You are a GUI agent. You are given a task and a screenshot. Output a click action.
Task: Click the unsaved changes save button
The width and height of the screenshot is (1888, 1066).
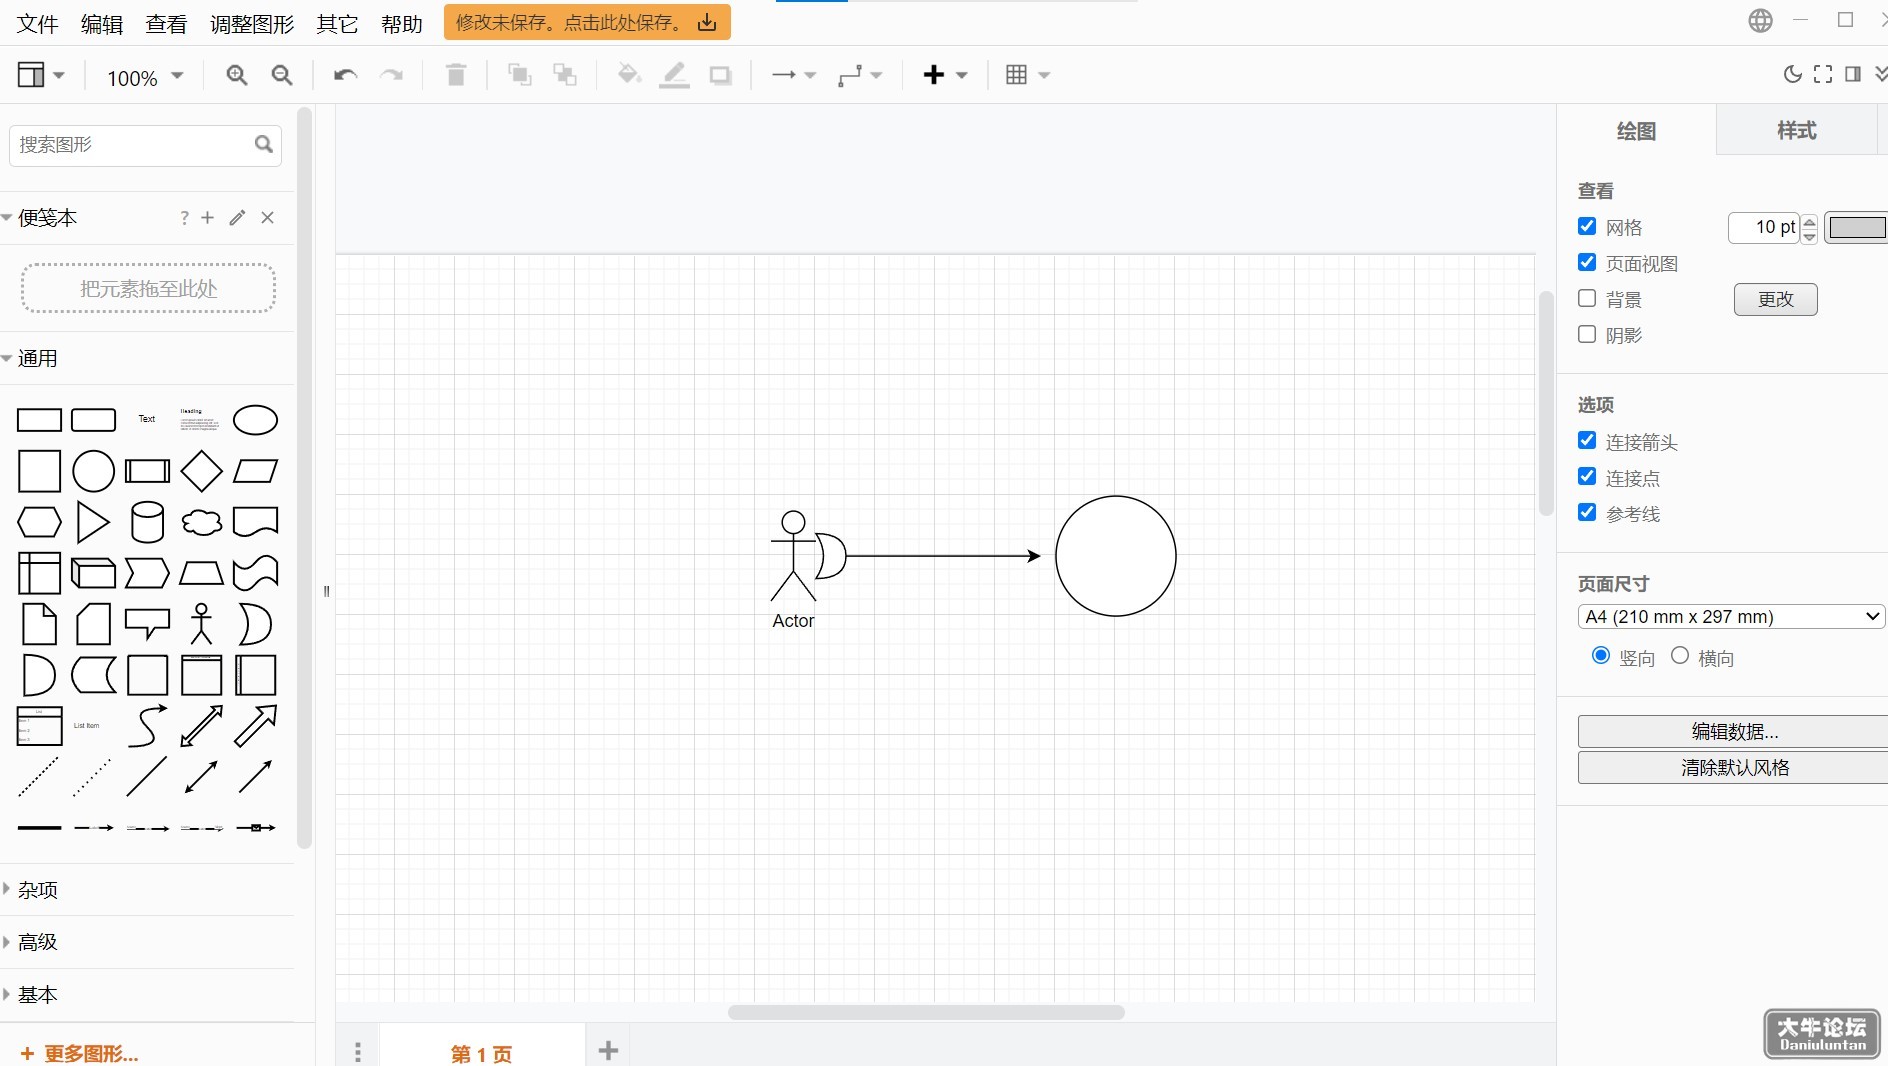(x=587, y=22)
